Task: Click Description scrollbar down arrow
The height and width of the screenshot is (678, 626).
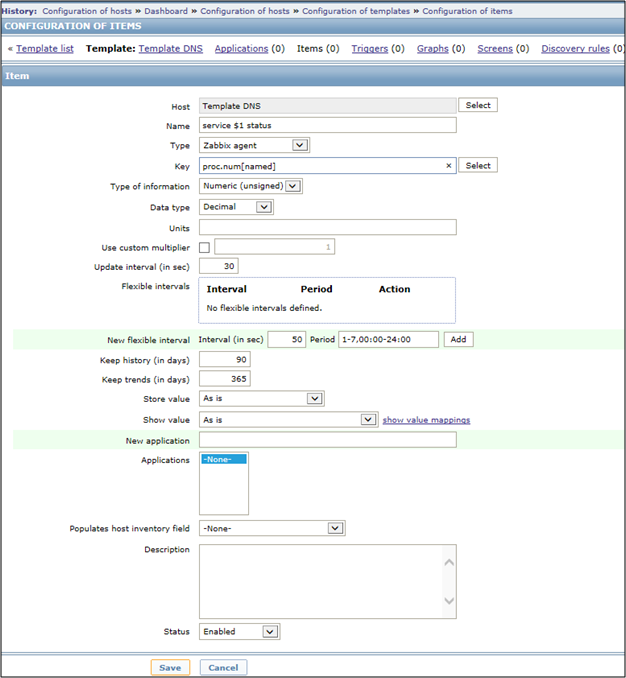Action: 449,601
